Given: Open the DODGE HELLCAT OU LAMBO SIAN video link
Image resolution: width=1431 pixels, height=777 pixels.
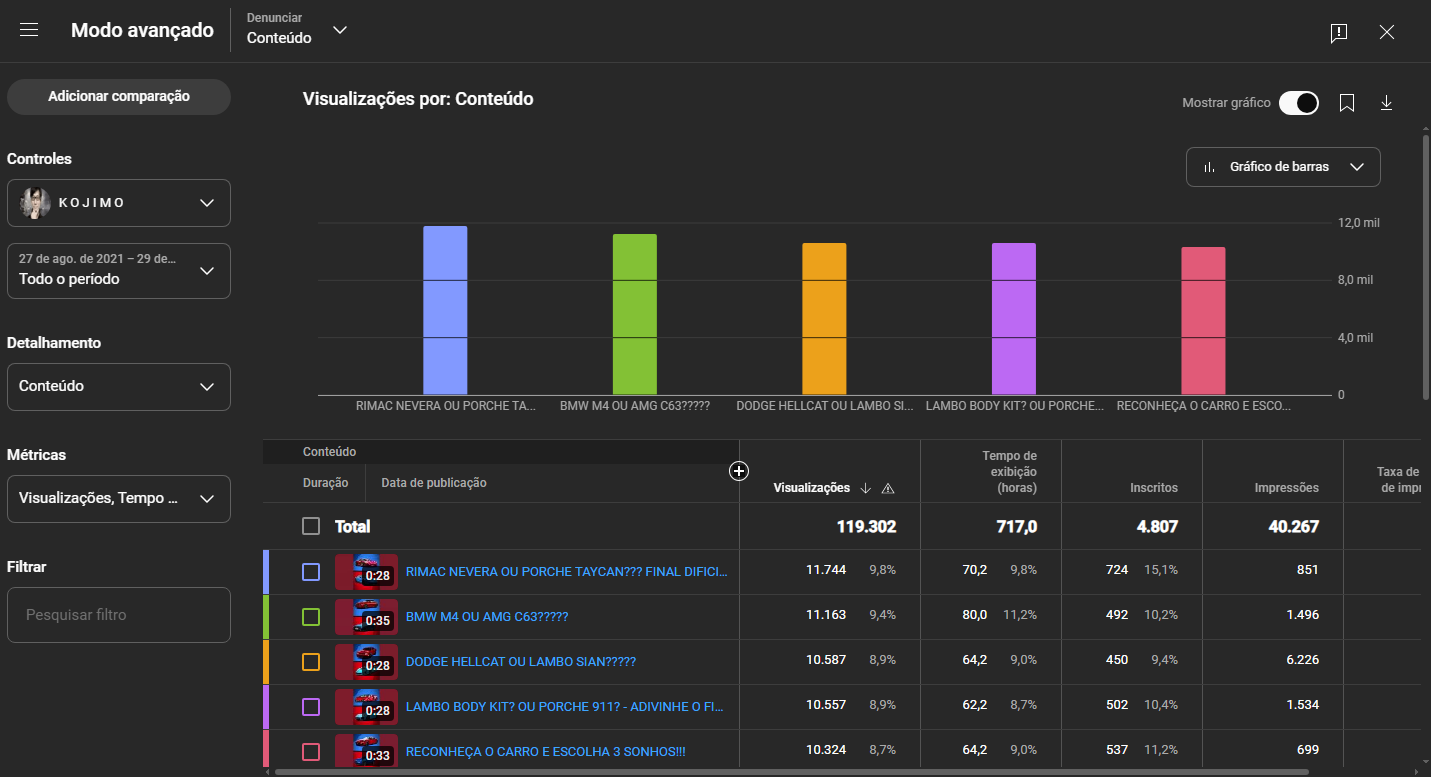Looking at the screenshot, I should click(x=520, y=662).
